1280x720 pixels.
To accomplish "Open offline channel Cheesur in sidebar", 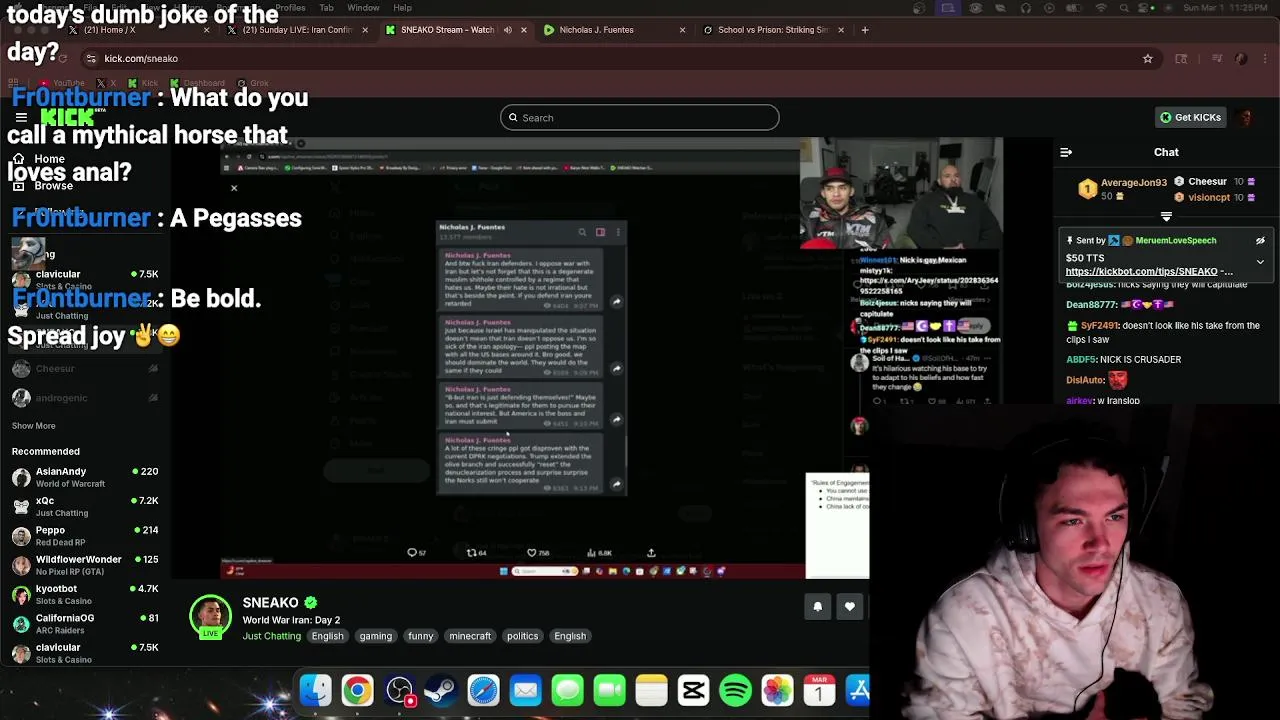I will point(85,368).
